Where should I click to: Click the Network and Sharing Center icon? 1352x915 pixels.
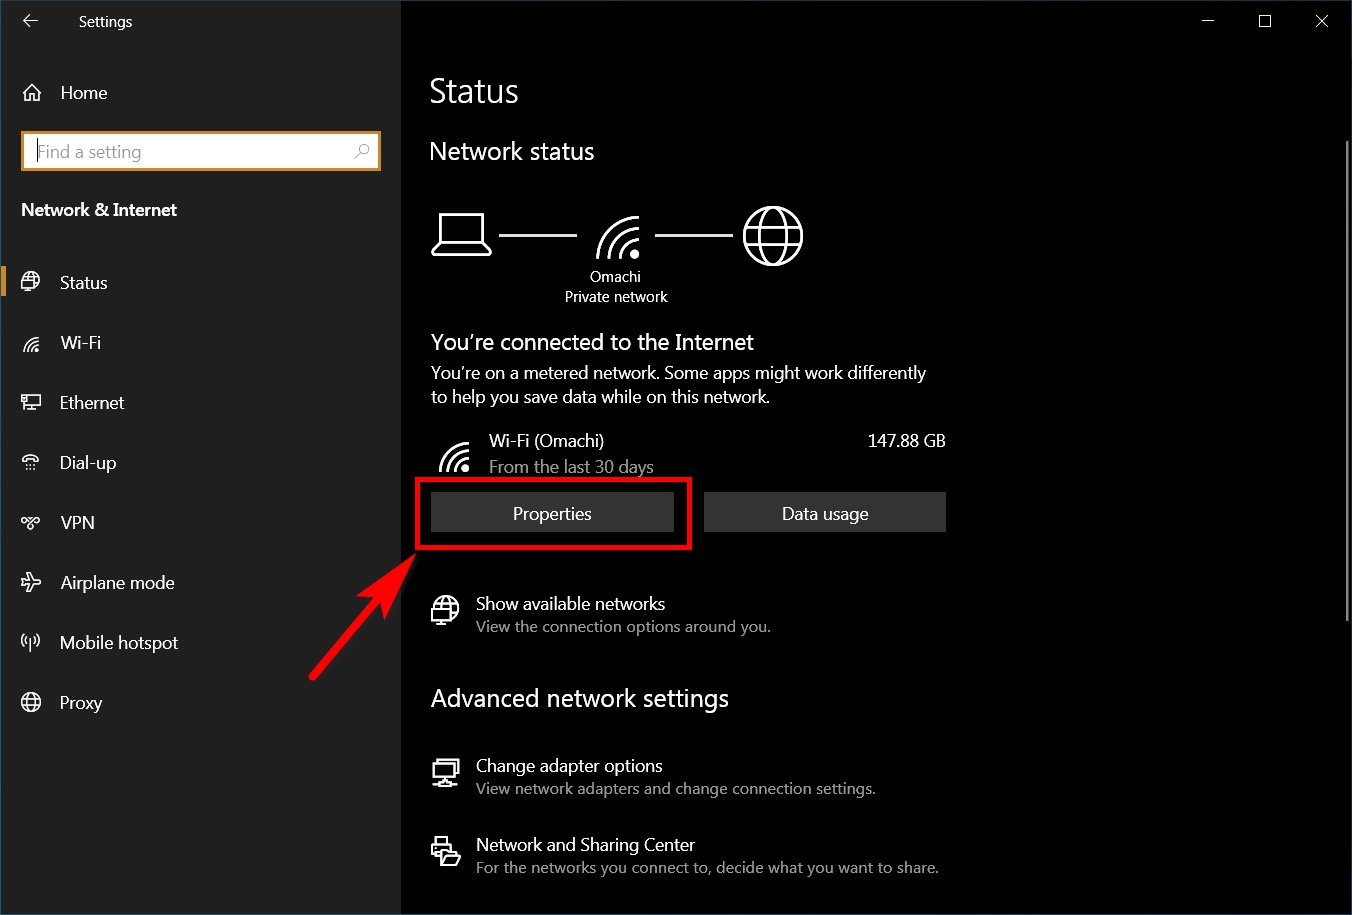tap(445, 851)
